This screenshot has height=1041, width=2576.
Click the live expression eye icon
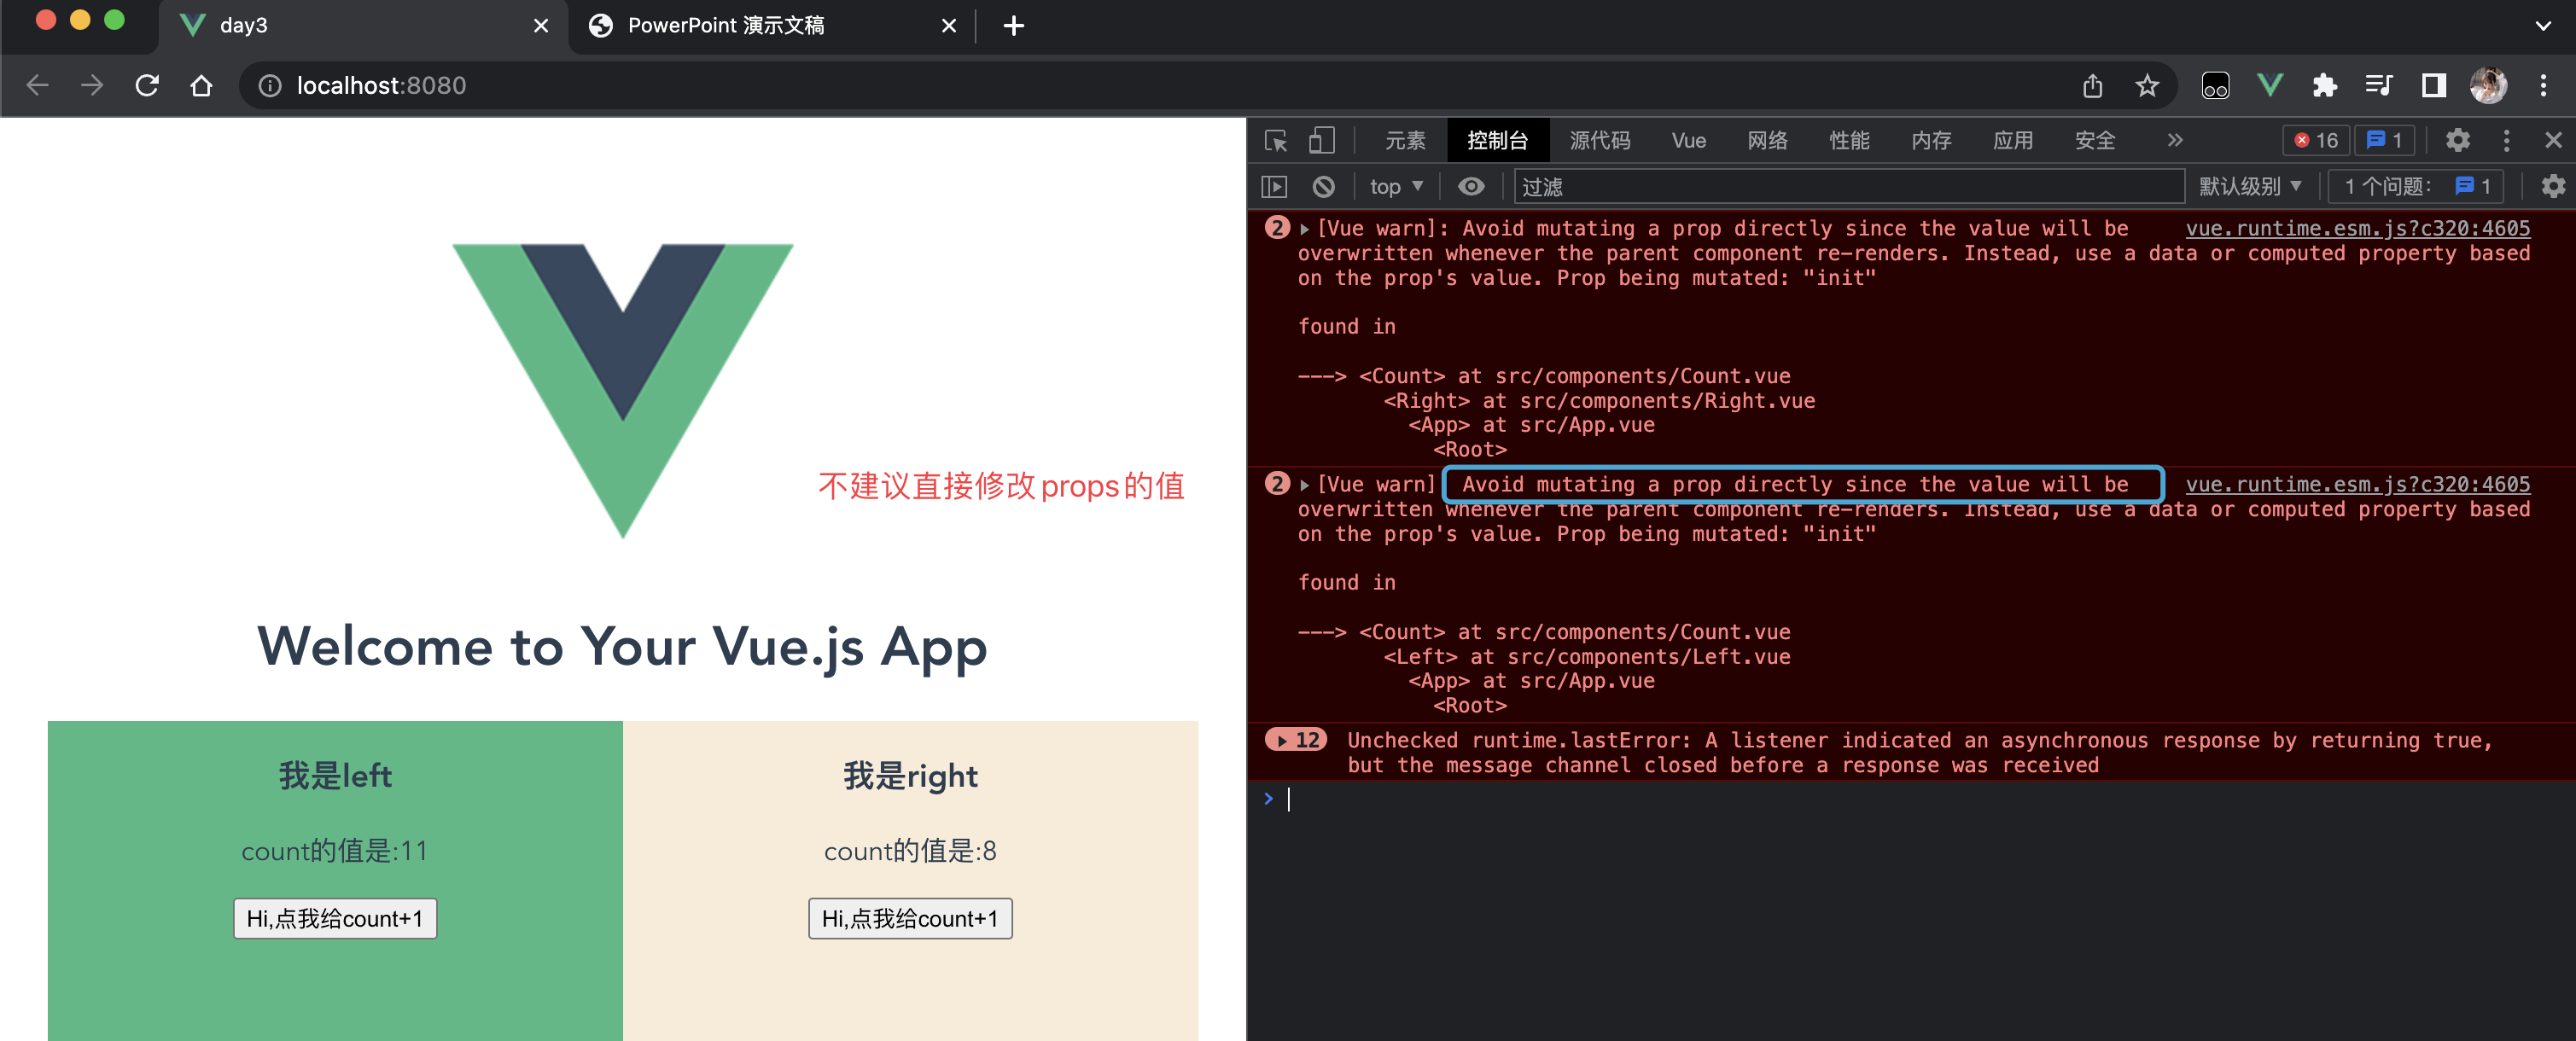[1470, 187]
